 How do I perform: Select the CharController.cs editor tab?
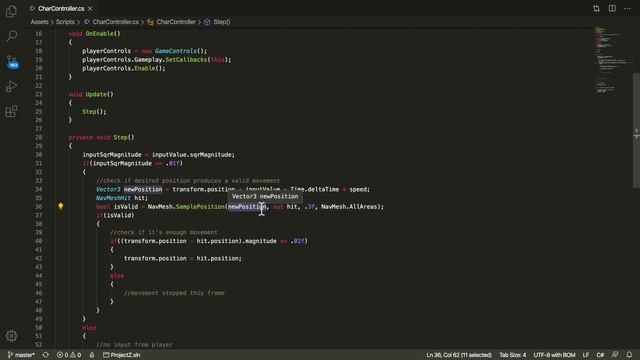pyautogui.click(x=61, y=9)
